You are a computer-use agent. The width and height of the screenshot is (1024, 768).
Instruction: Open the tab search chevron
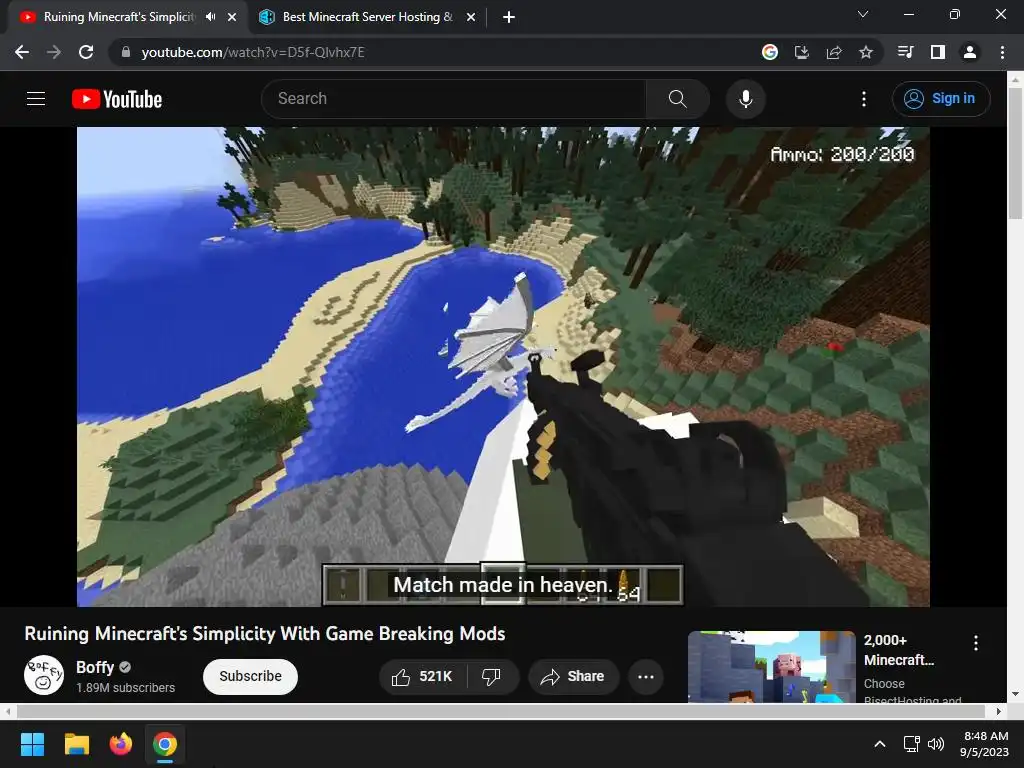(863, 14)
